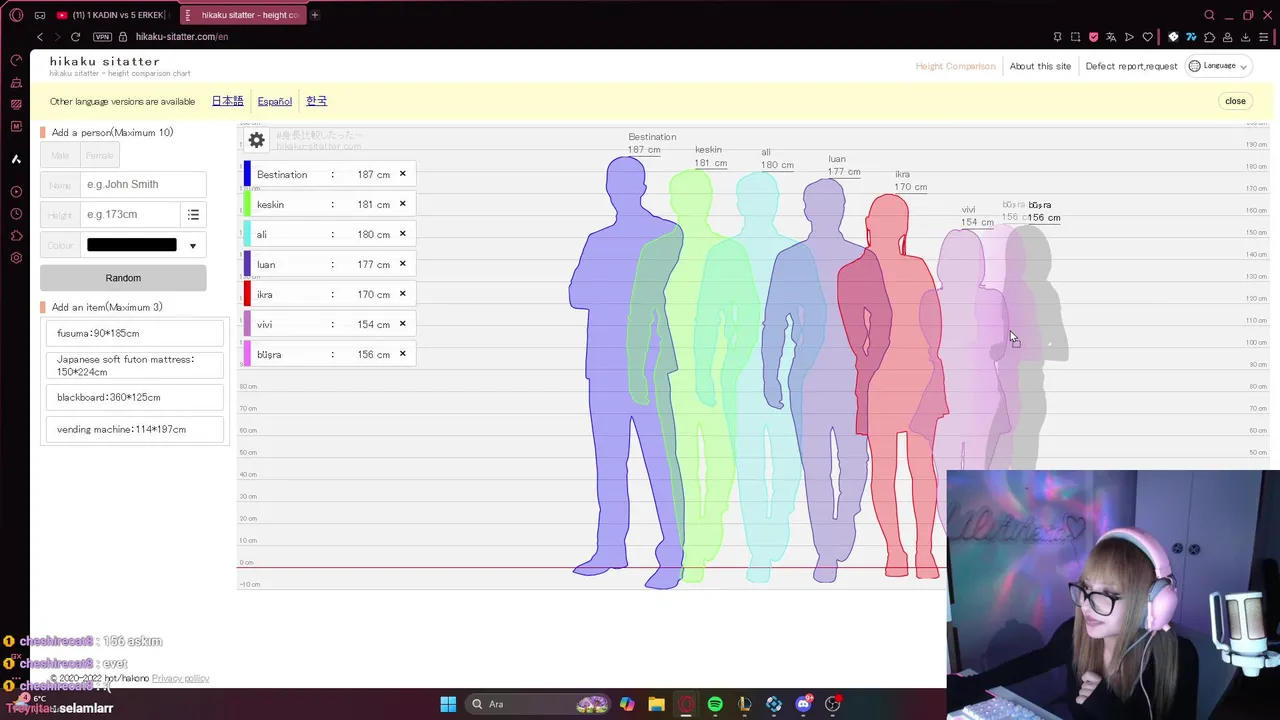Open the Height Comparison page
The height and width of the screenshot is (720, 1280).
[x=955, y=66]
